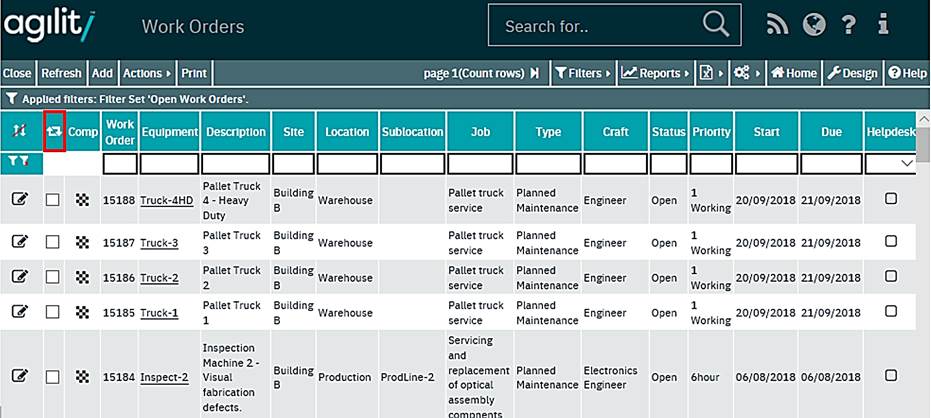Open edit icon for work order 15188

pos(20,199)
